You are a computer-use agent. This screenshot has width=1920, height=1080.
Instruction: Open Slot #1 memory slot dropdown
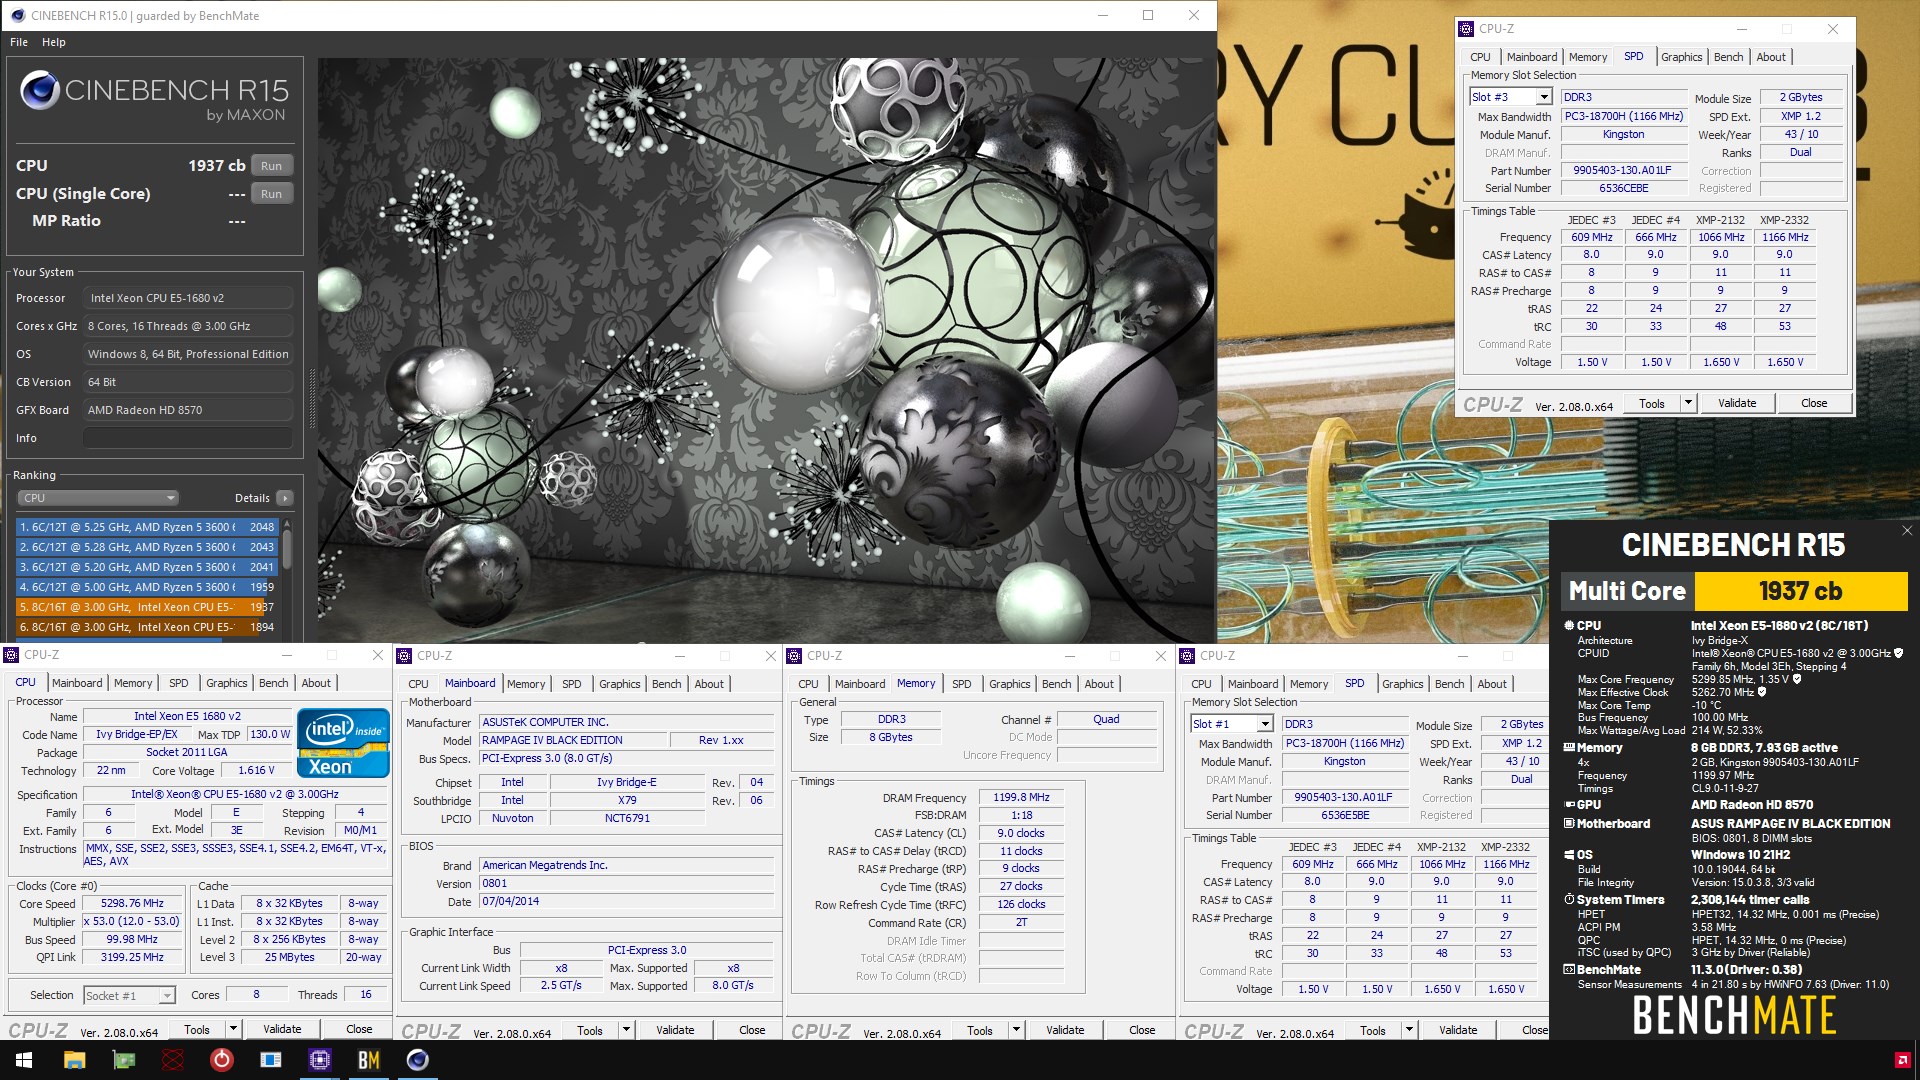click(1265, 724)
